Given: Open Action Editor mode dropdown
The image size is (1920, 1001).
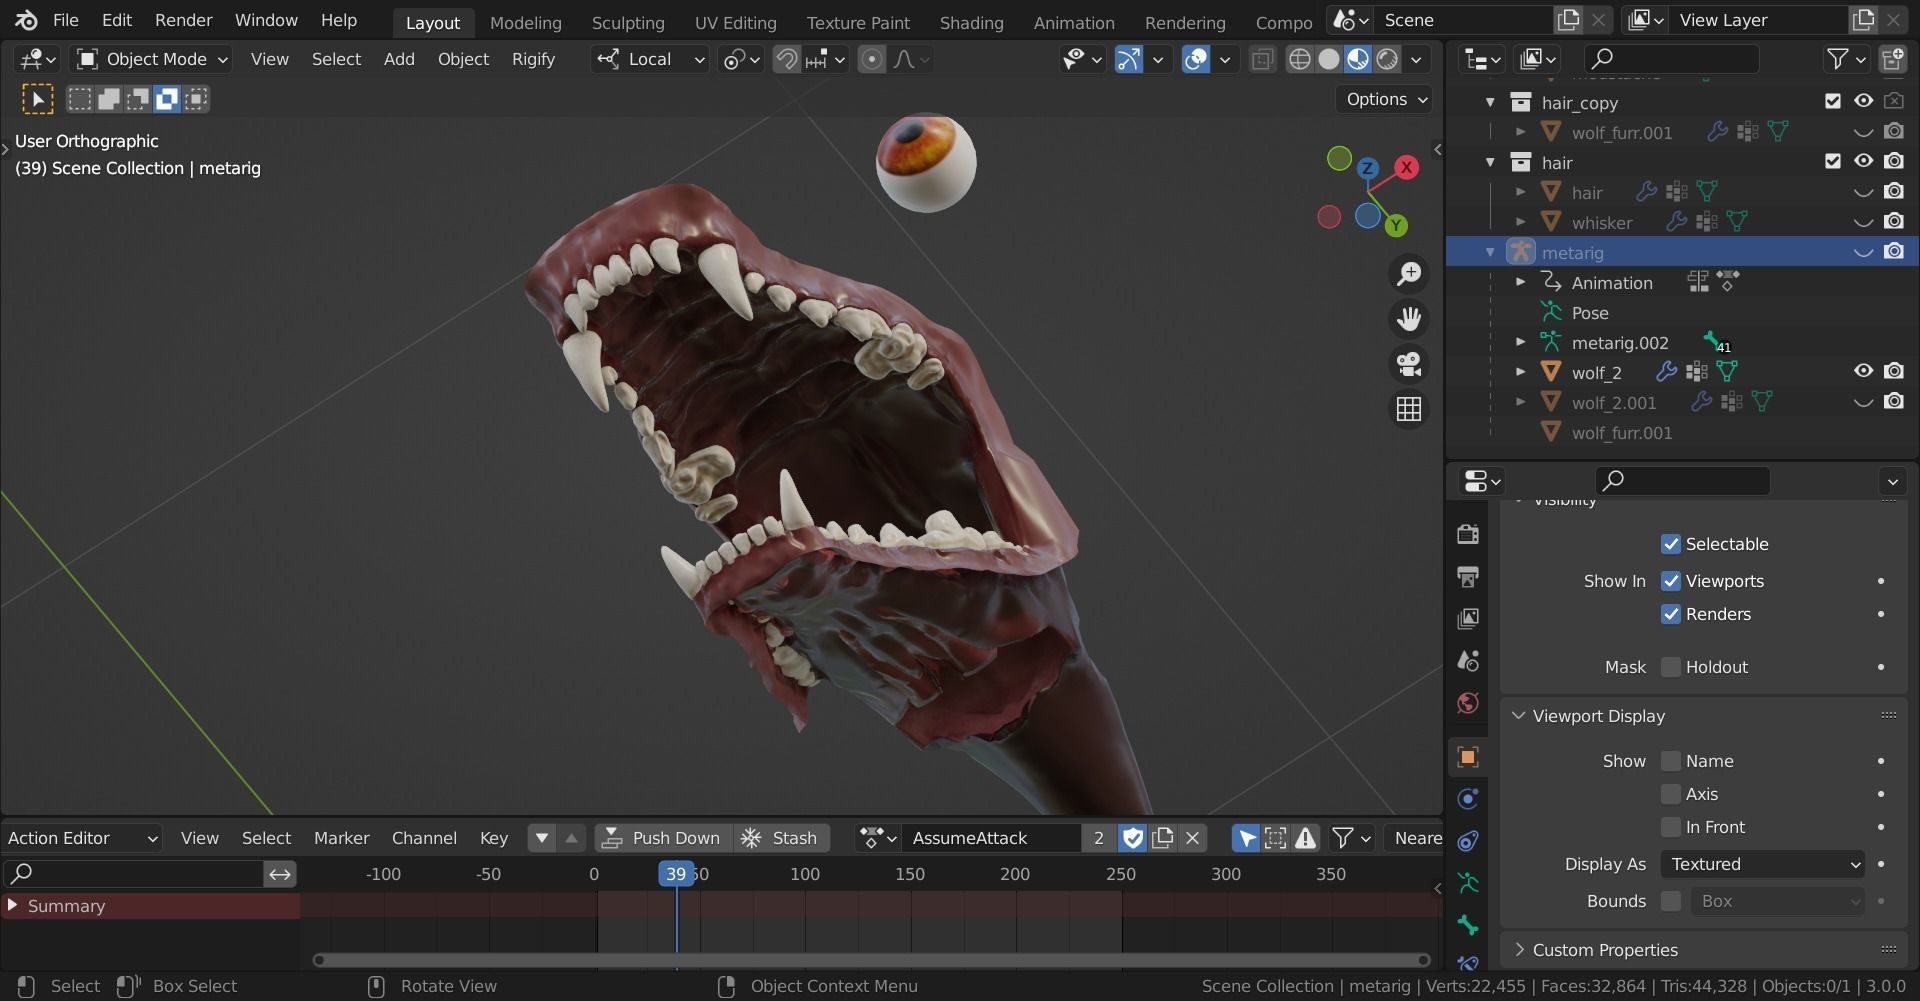Looking at the screenshot, I should [x=82, y=838].
